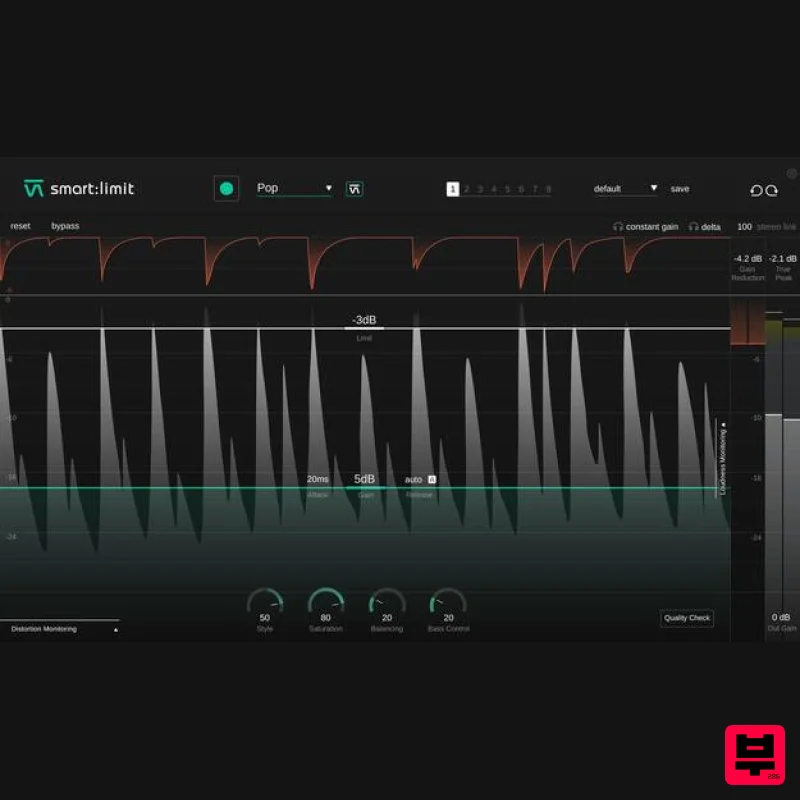
Task: Click the headphone icon next to constant gain
Action: 618,227
